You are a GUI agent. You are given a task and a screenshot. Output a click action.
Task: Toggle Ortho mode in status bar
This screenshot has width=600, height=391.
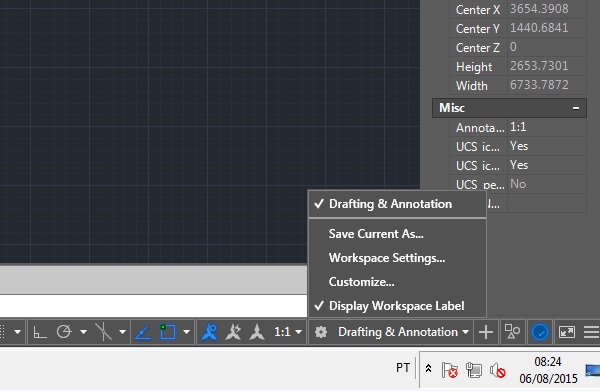[x=40, y=332]
